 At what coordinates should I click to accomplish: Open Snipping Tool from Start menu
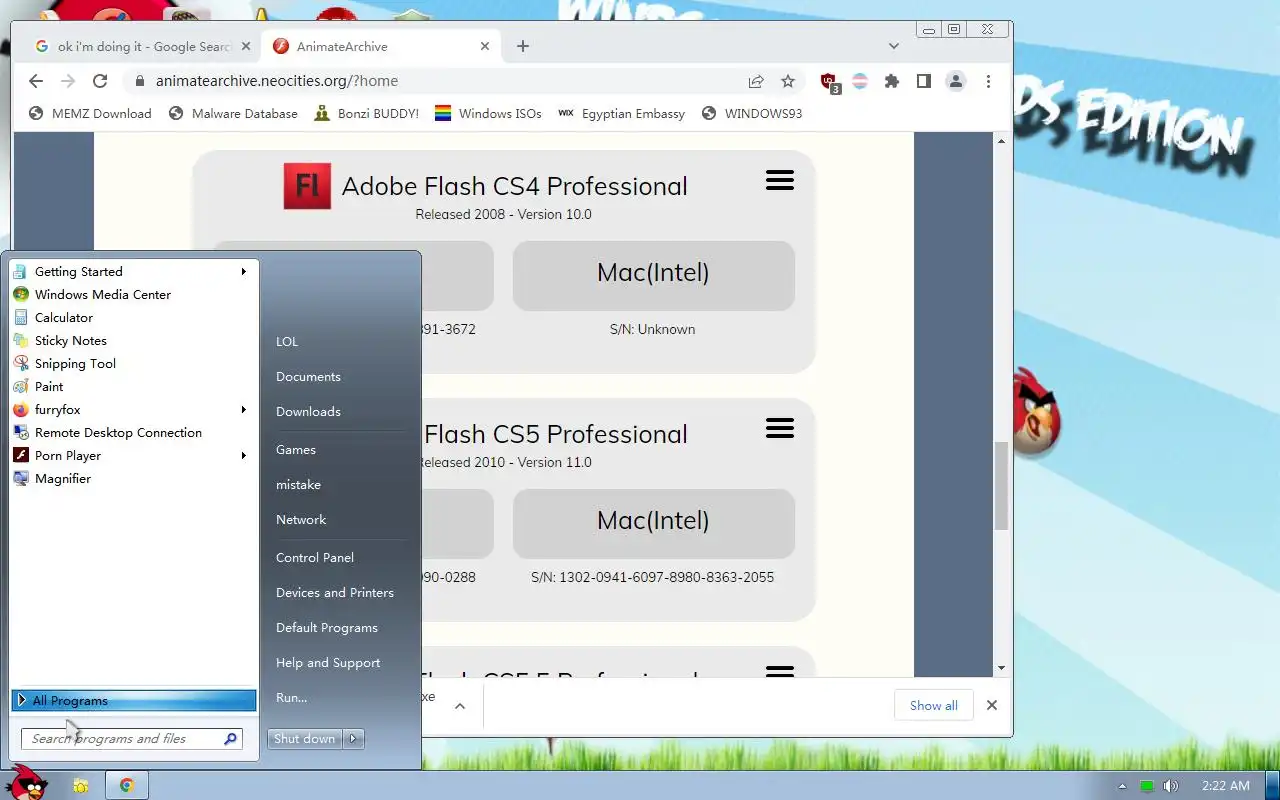(x=133, y=364)
